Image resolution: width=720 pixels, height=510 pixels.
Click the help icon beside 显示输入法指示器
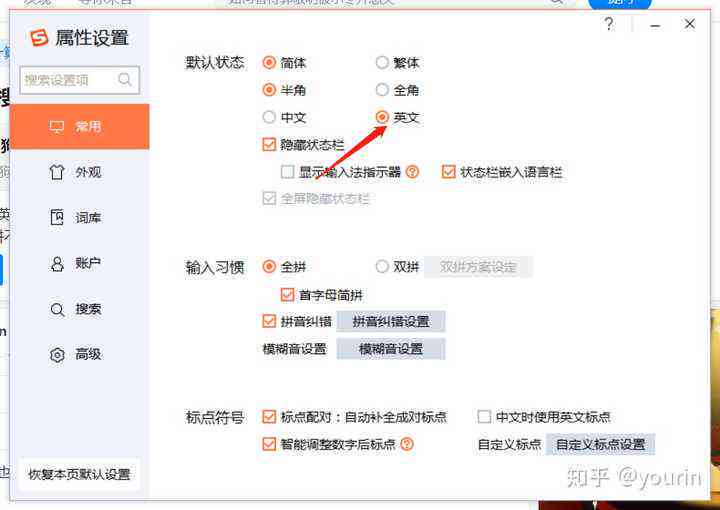pyautogui.click(x=412, y=172)
